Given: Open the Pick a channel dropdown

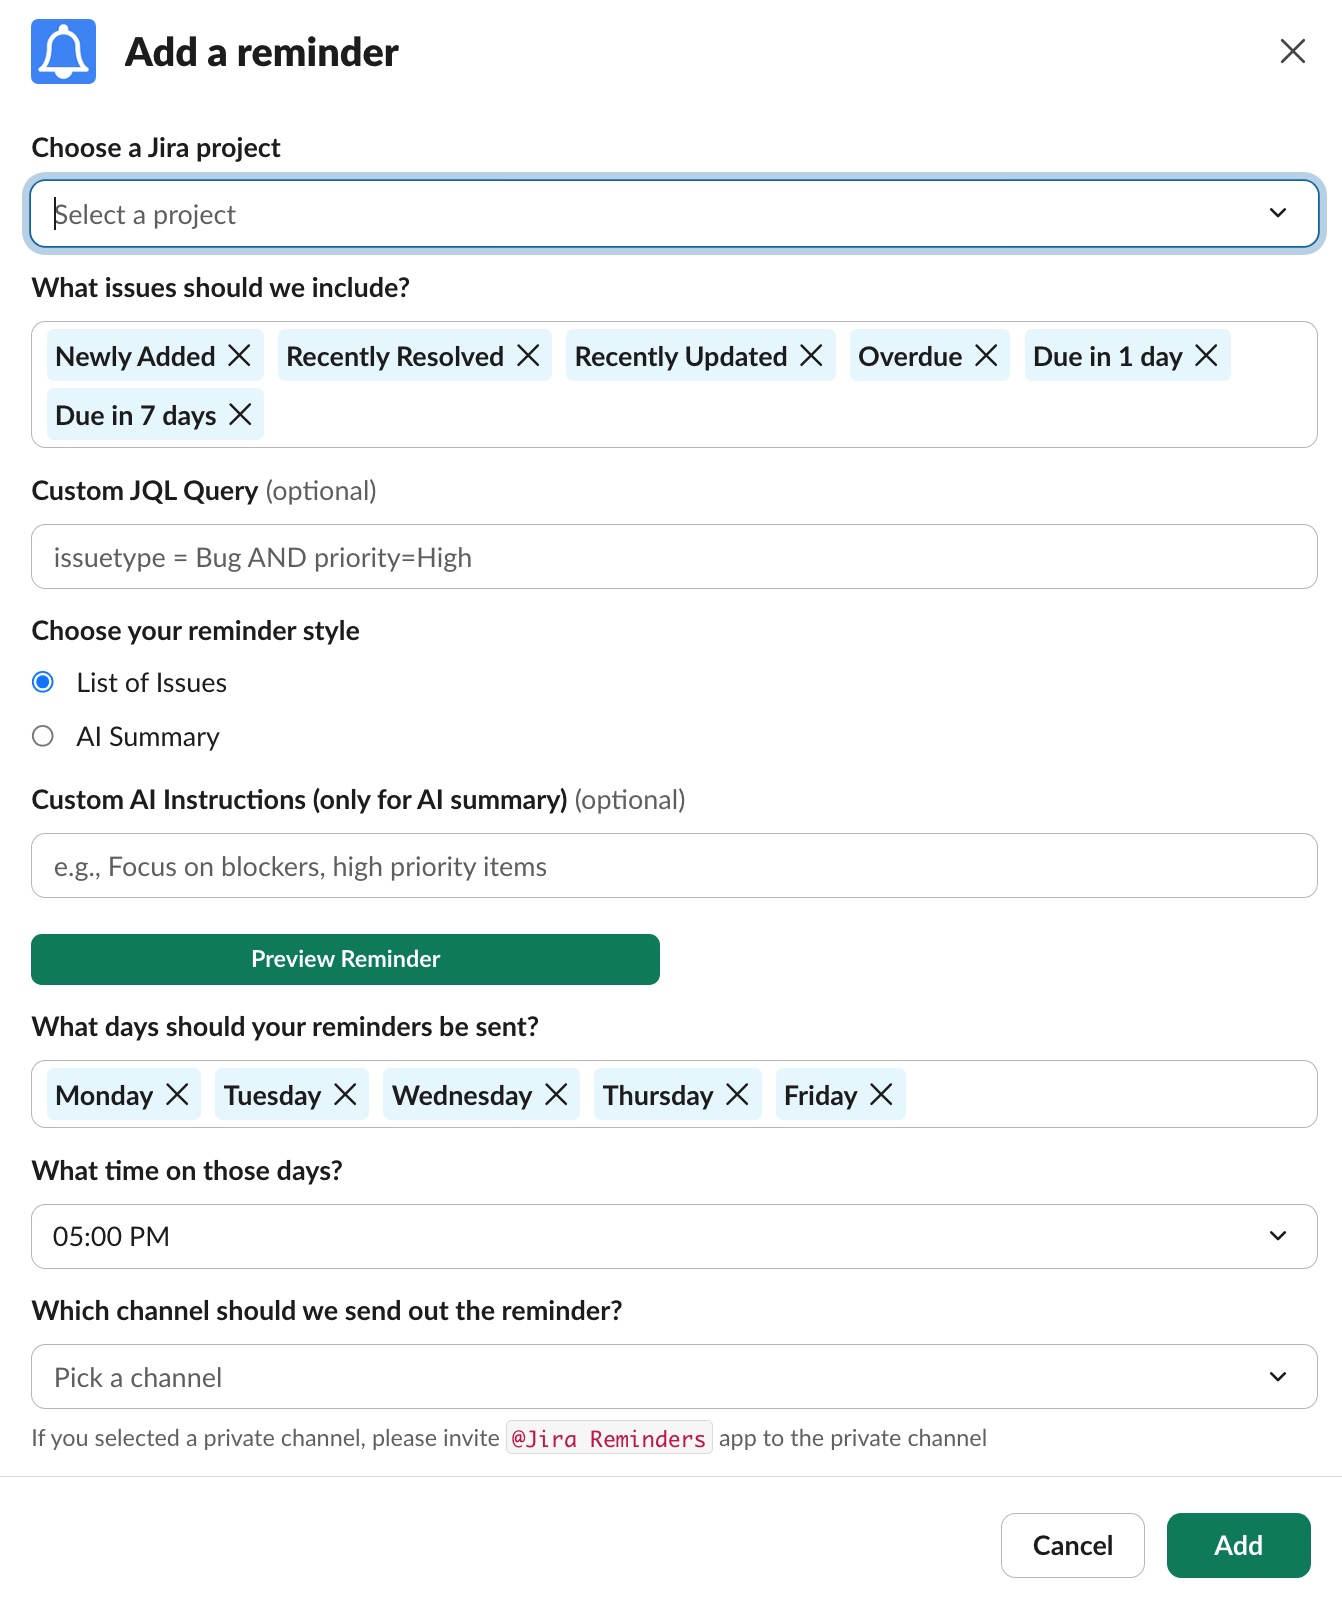Looking at the screenshot, I should pos(673,1377).
